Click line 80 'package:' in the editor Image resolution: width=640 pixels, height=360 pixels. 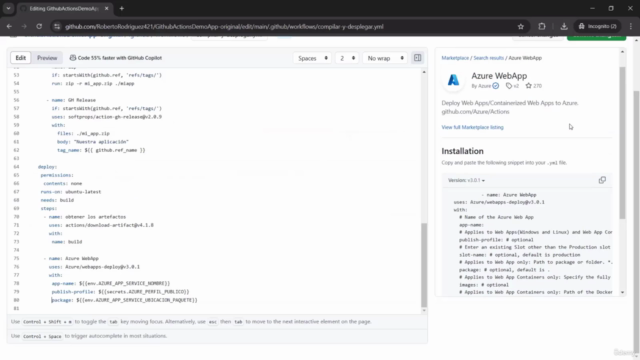(x=62, y=300)
